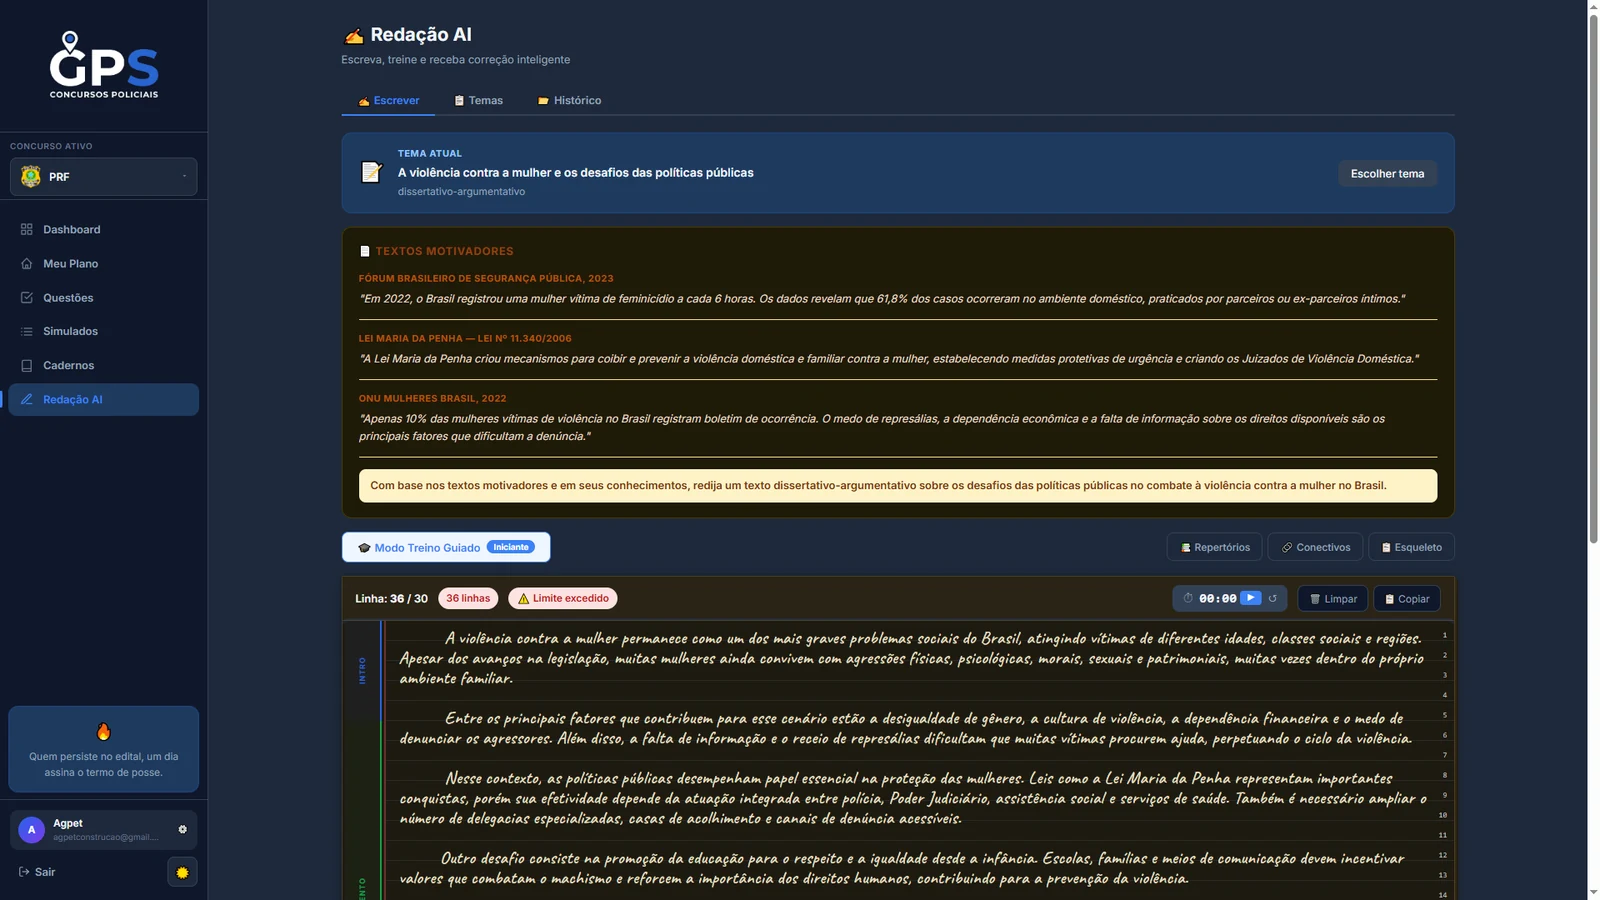Click the Cadernos notebook icon

tap(27, 366)
